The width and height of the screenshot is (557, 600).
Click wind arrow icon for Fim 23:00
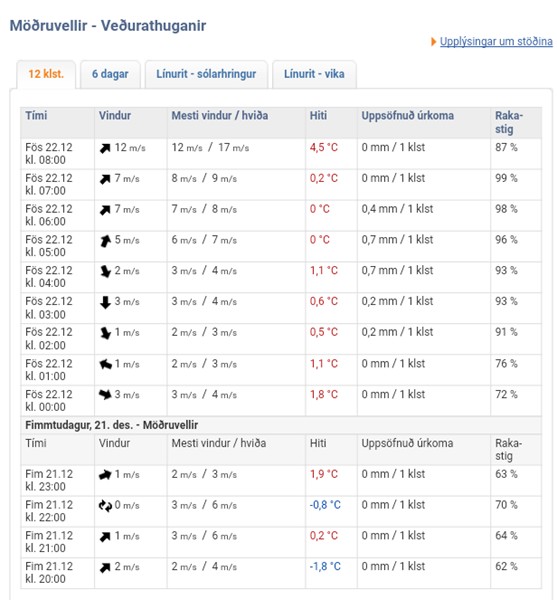click(x=105, y=475)
